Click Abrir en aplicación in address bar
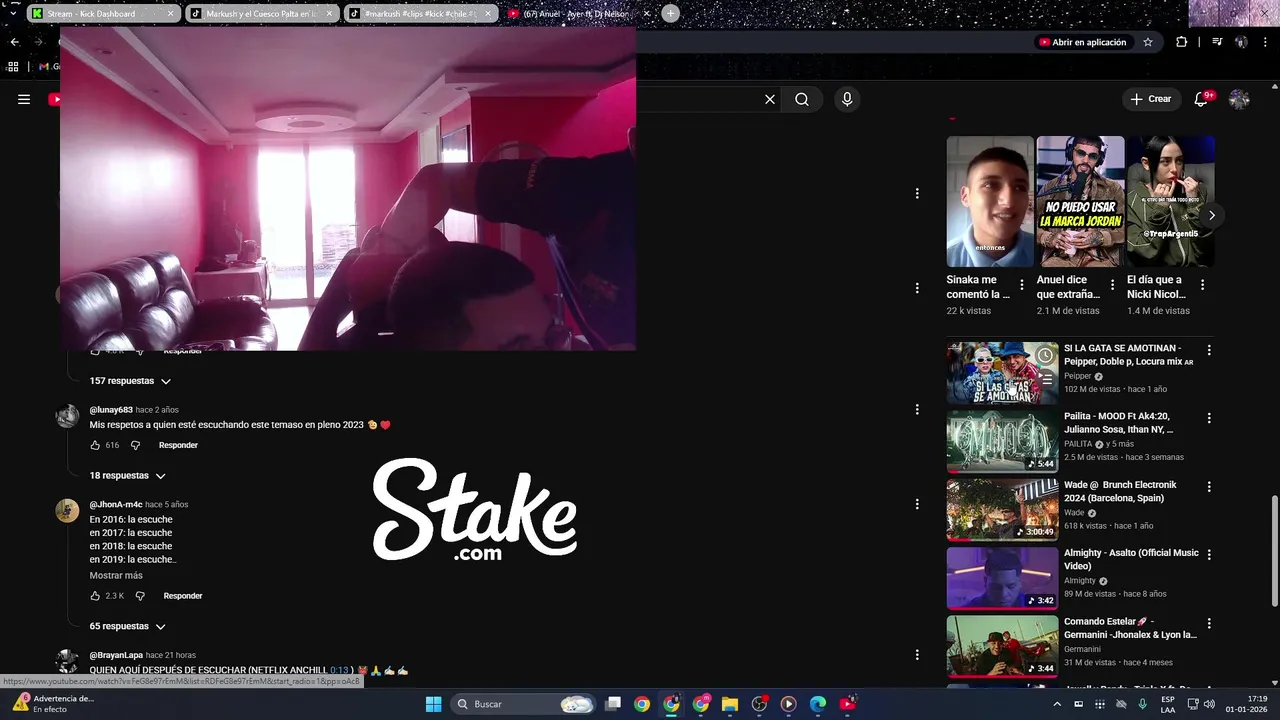 coord(1083,42)
